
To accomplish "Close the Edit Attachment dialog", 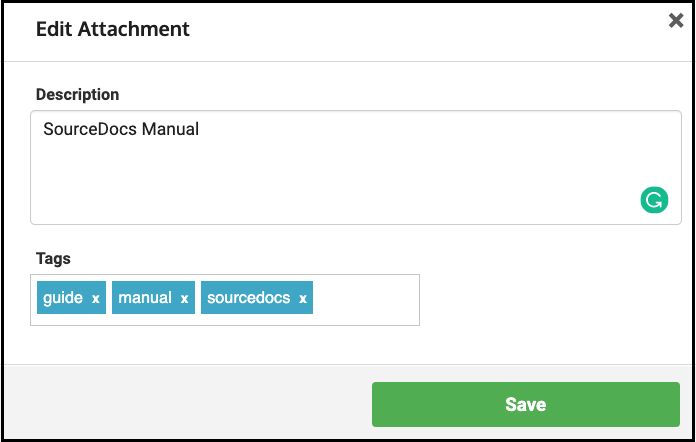I will [x=676, y=20].
